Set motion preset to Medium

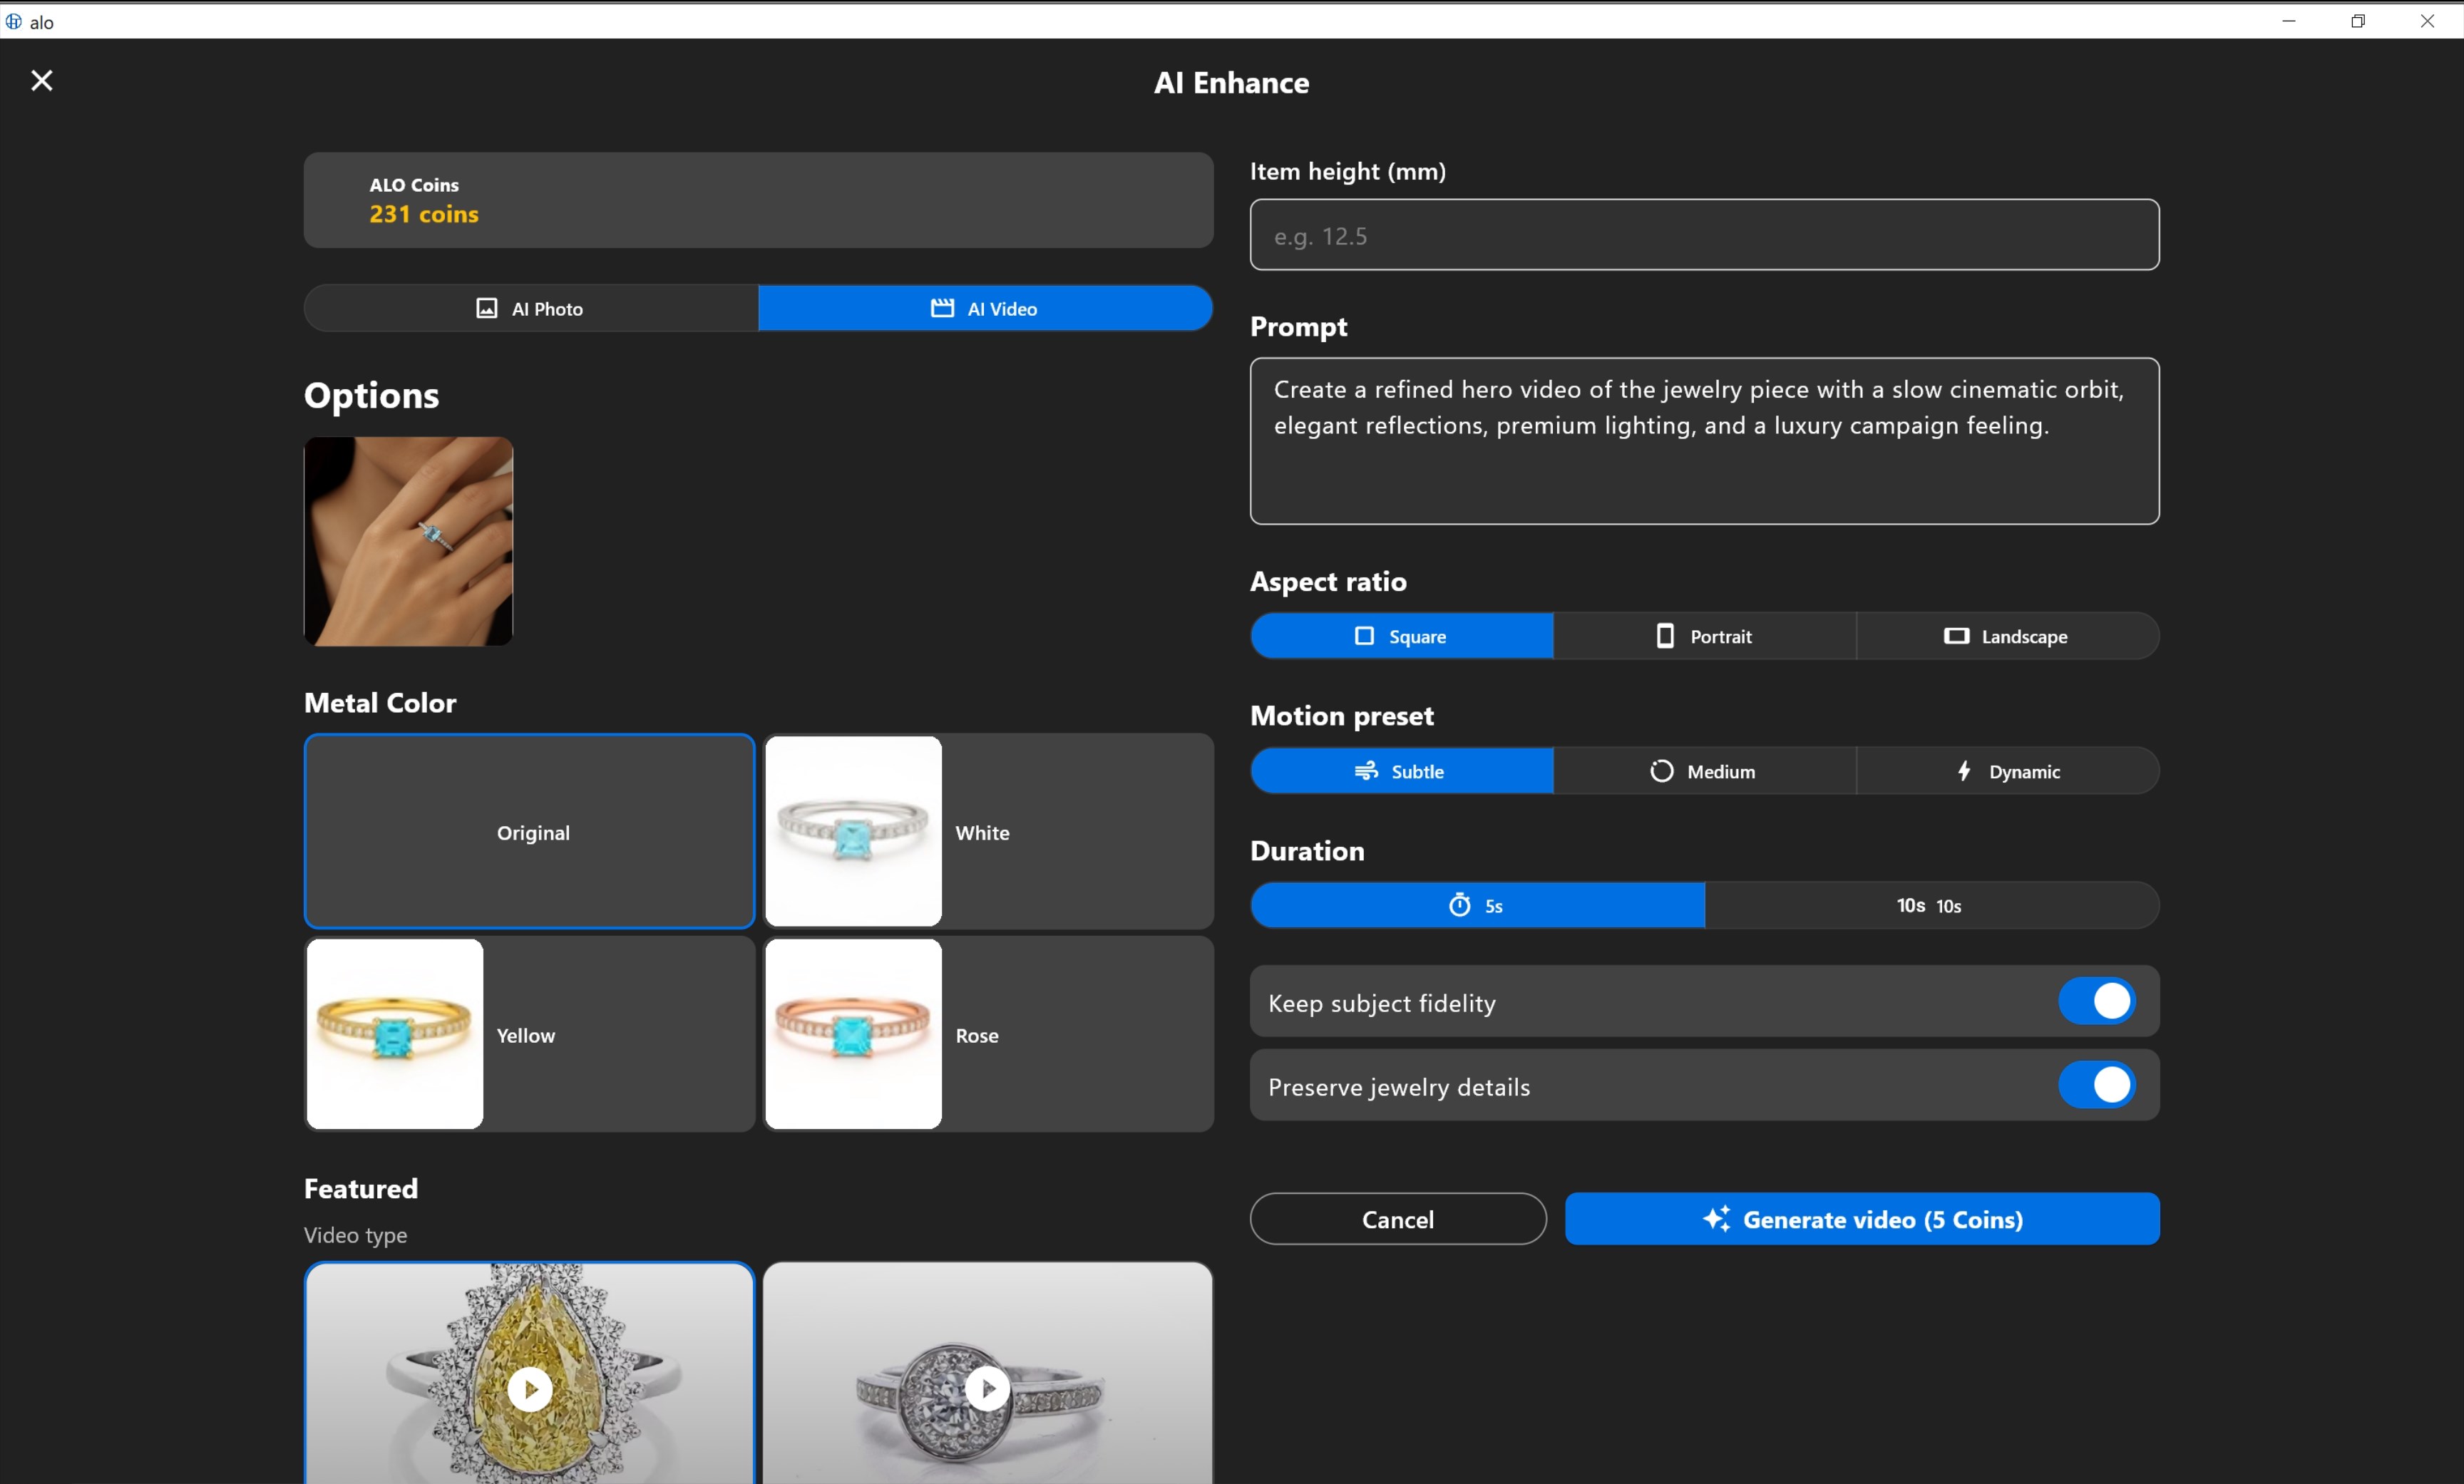point(1705,771)
